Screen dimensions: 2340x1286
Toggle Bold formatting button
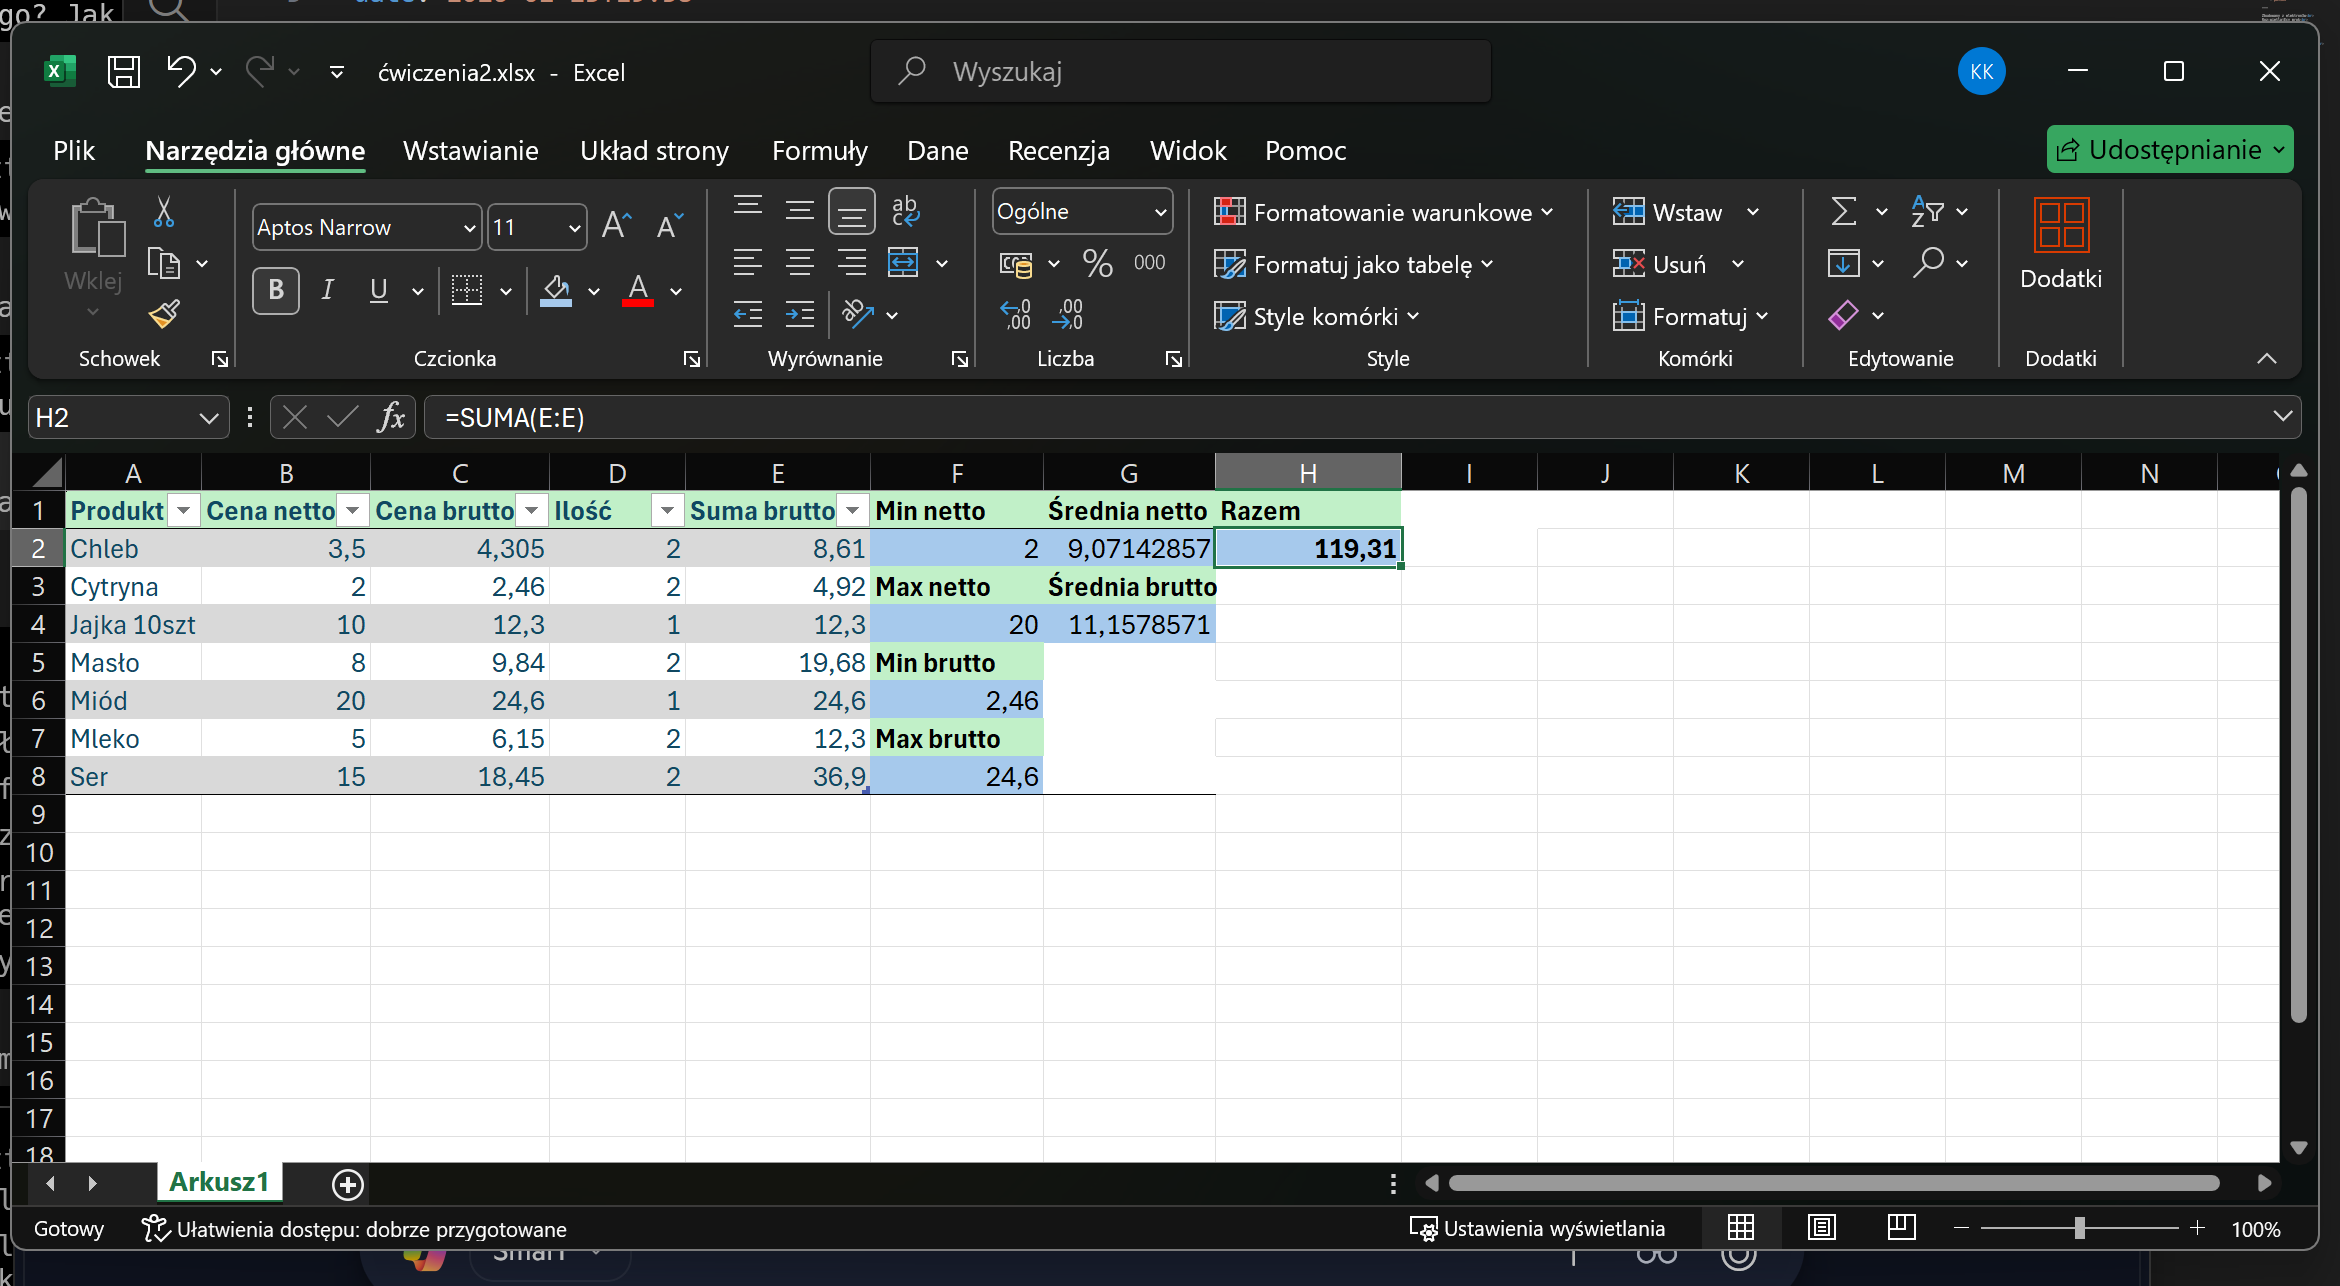[276, 290]
